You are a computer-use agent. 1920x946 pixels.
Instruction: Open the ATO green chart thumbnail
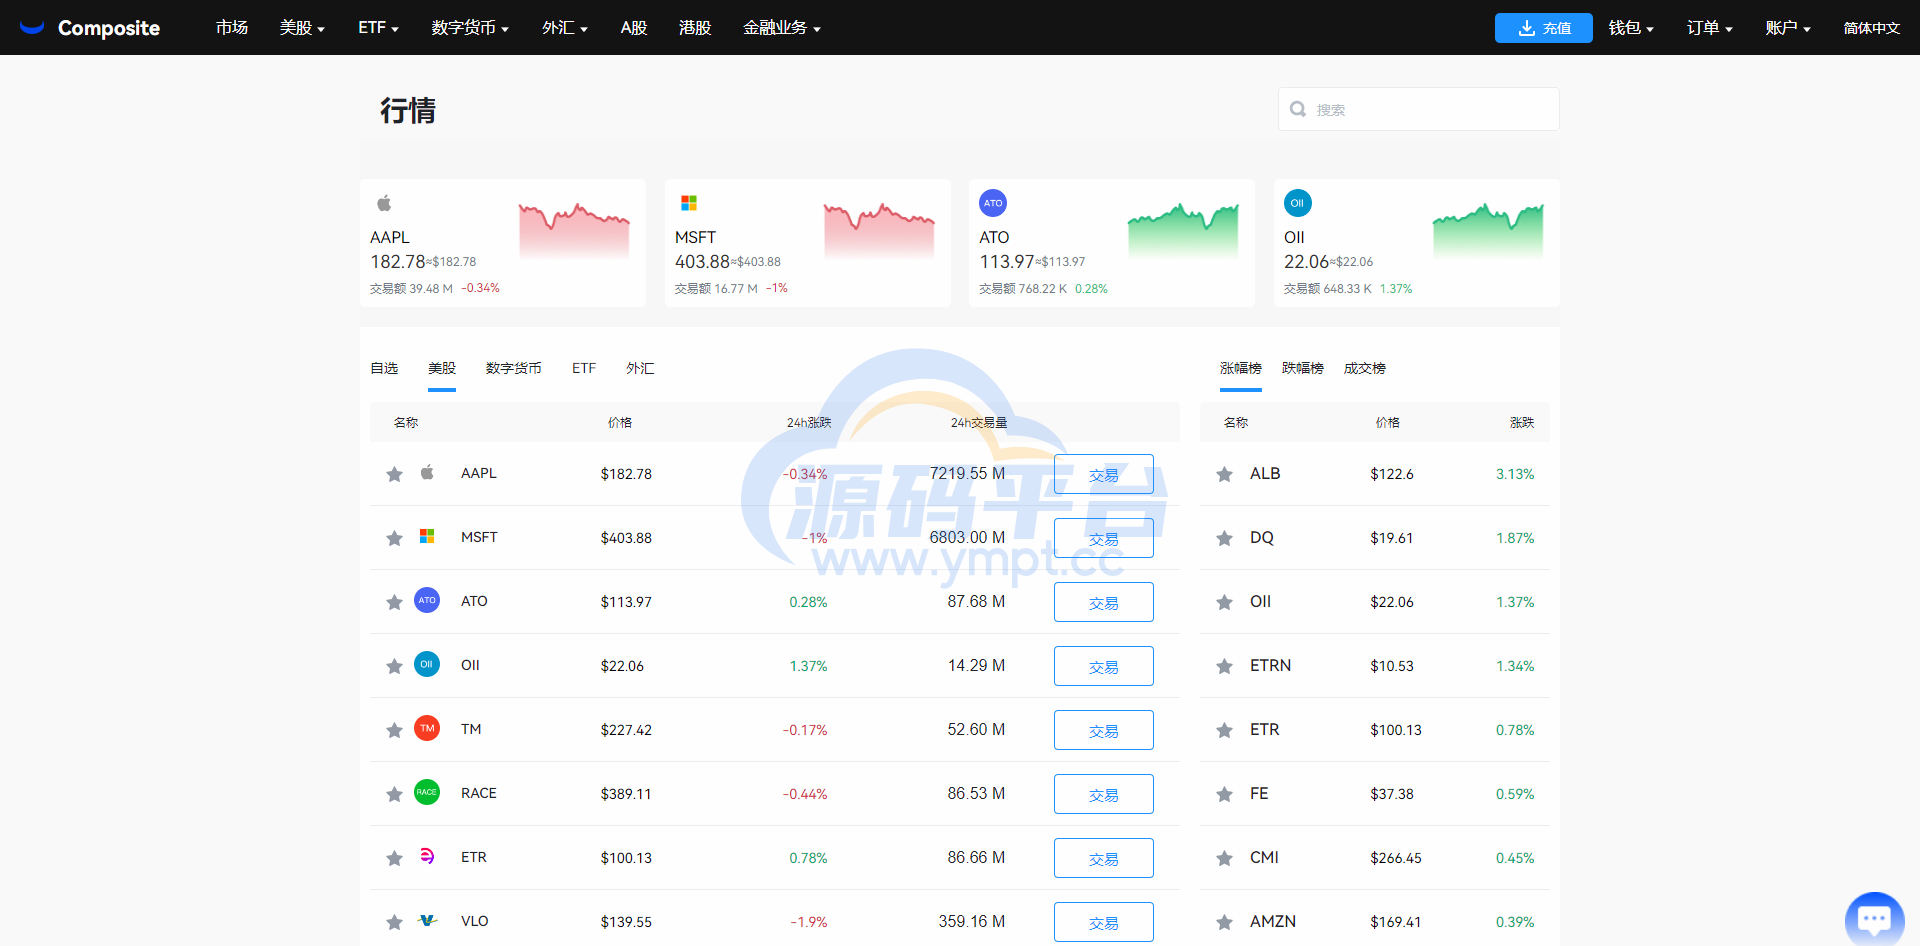pyautogui.click(x=1183, y=230)
